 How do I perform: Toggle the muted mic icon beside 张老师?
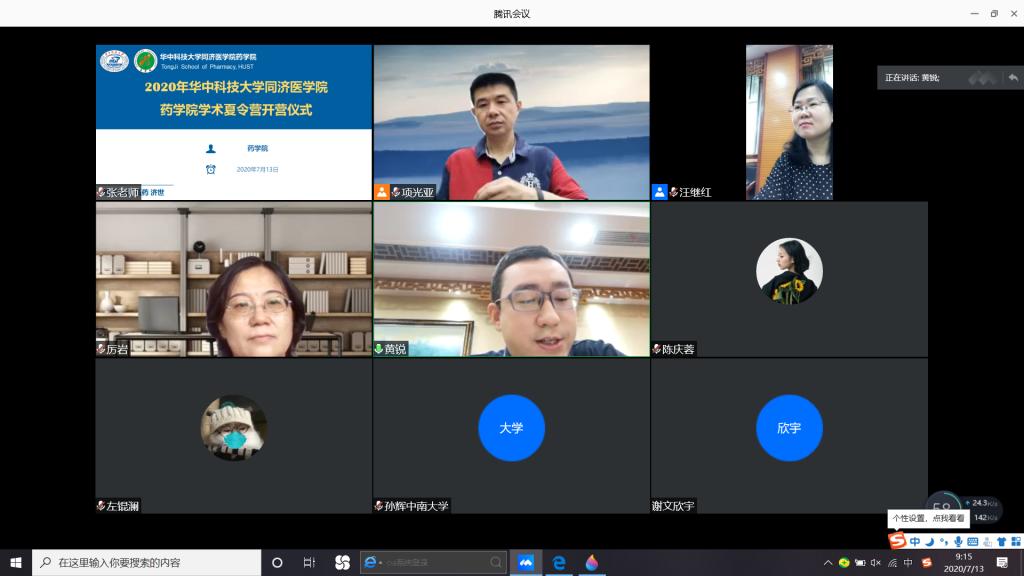[101, 192]
